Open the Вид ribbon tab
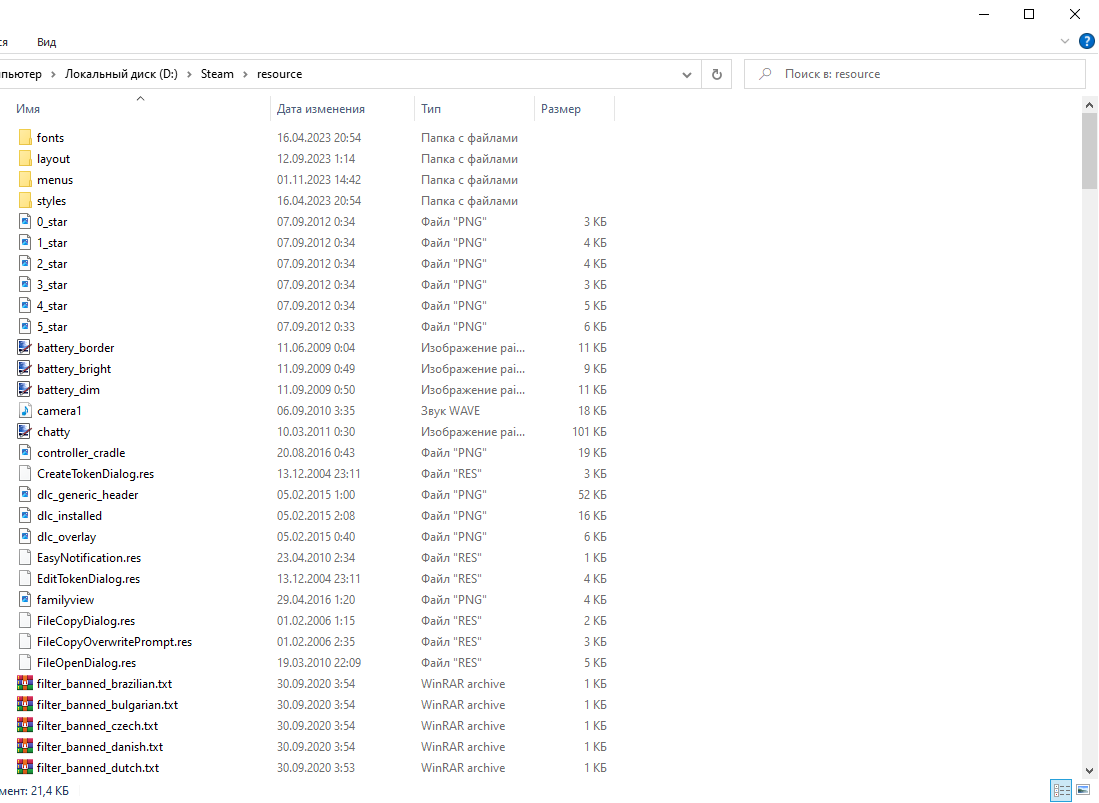1099x803 pixels. [x=46, y=42]
